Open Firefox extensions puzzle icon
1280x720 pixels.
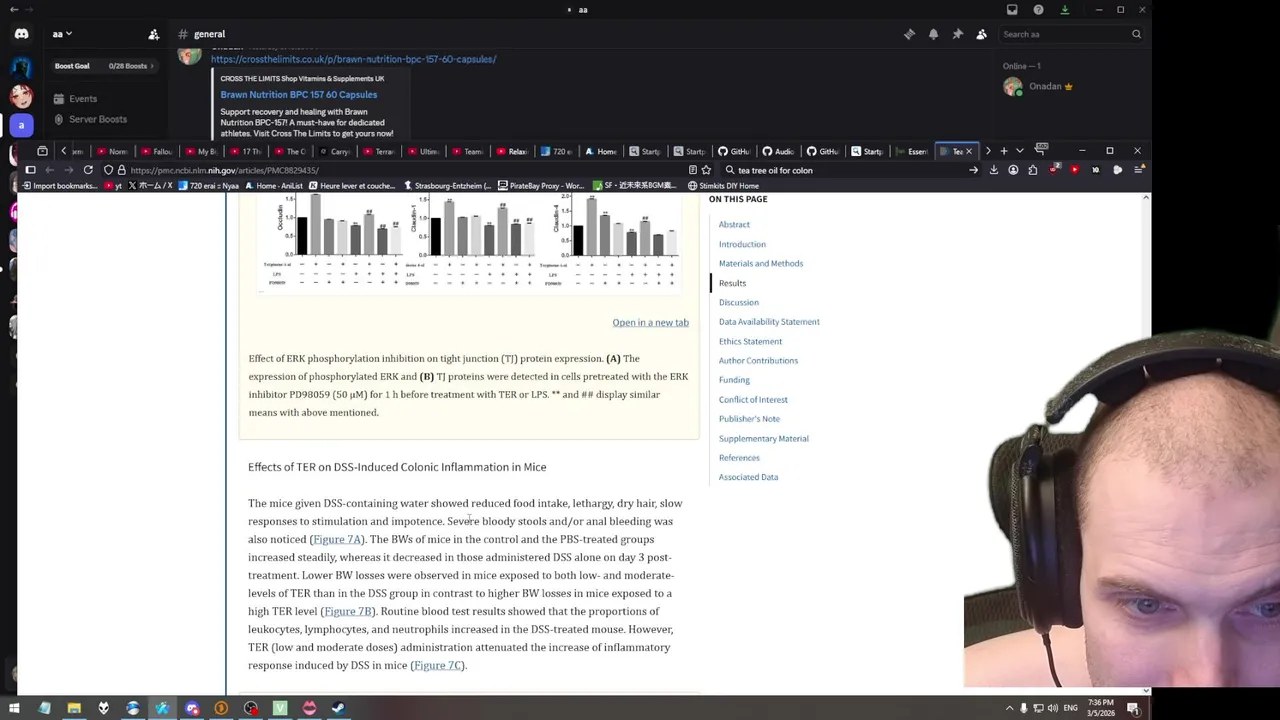click(1033, 170)
